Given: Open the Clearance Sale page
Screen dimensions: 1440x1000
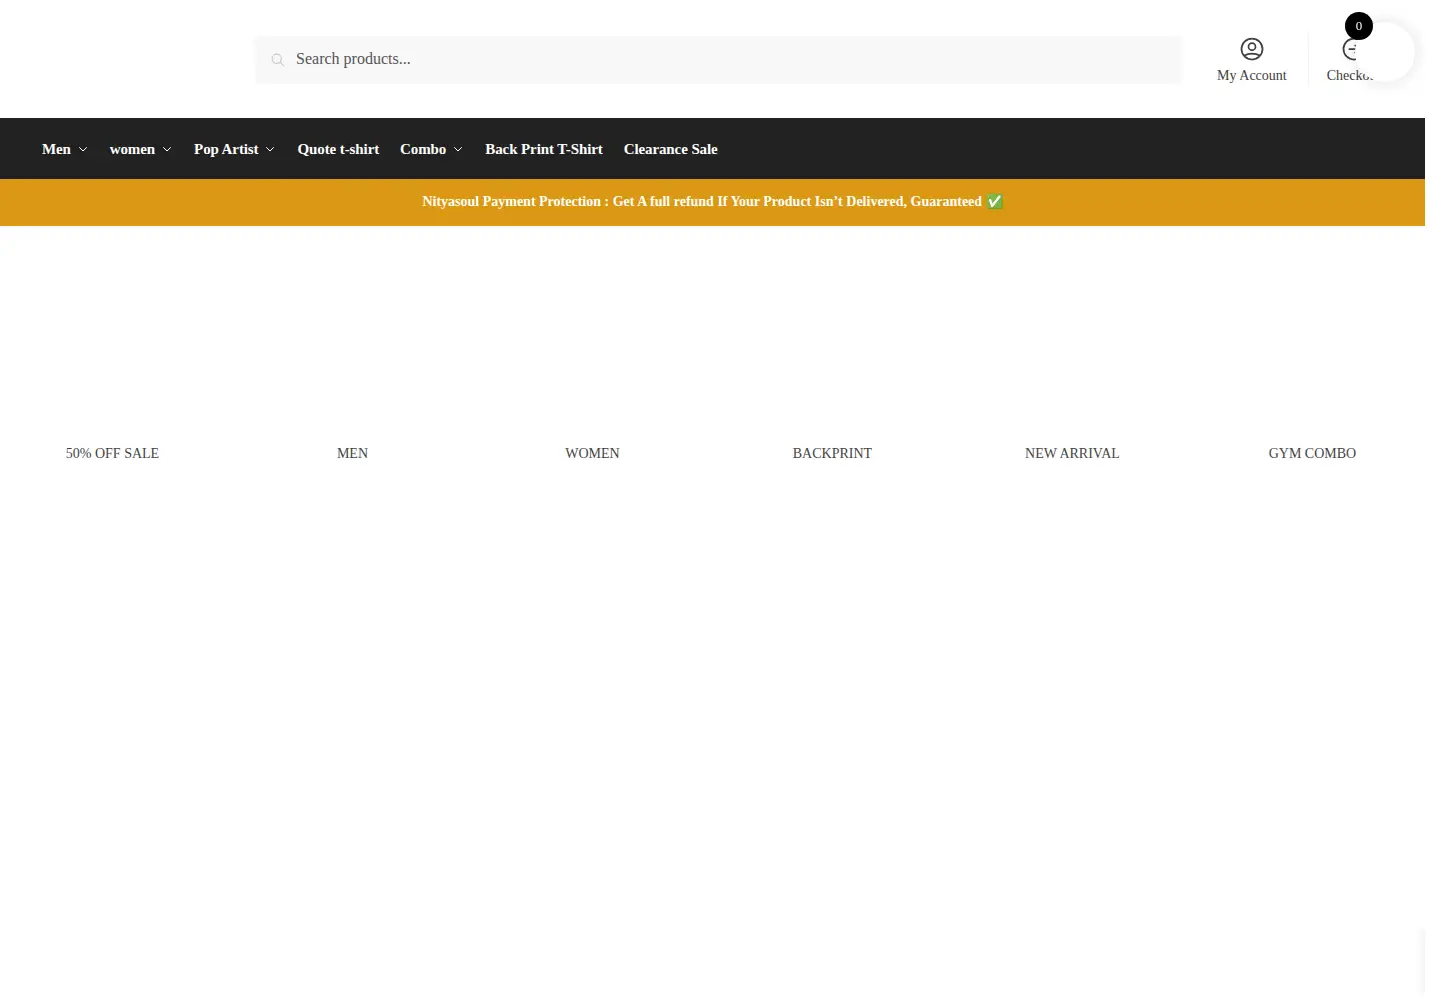Looking at the screenshot, I should 671,149.
